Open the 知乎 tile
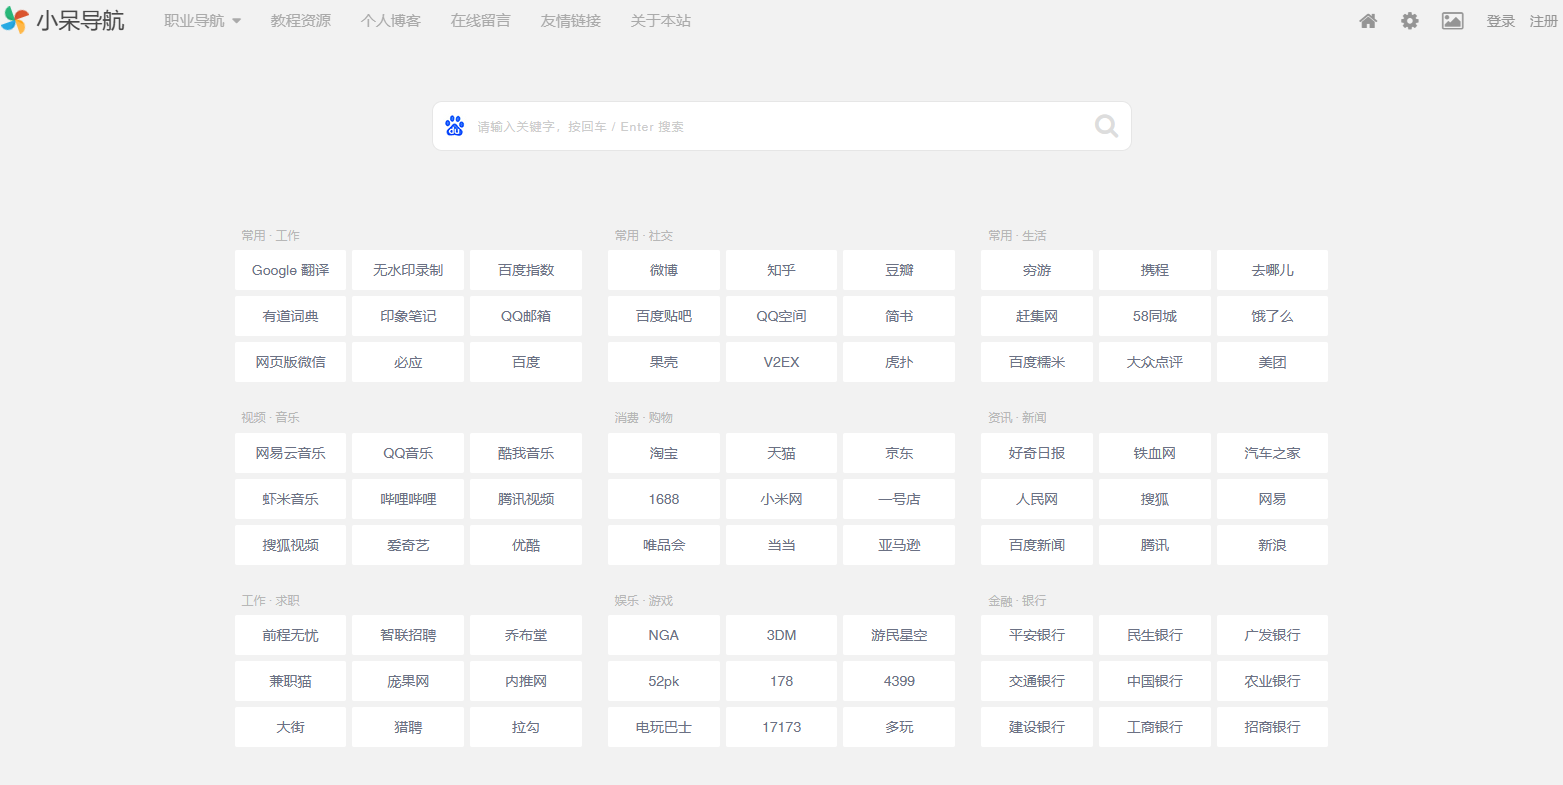 781,270
